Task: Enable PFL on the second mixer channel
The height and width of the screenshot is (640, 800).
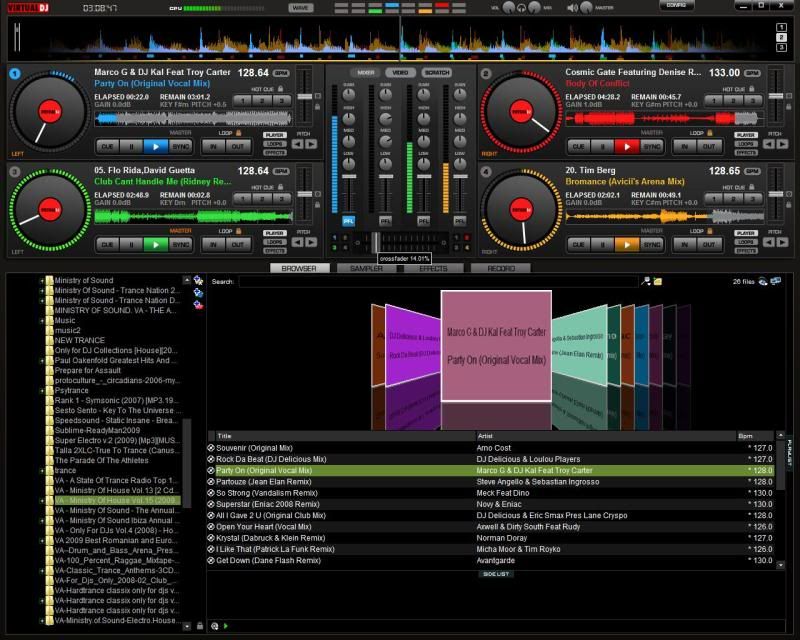Action: click(386, 221)
